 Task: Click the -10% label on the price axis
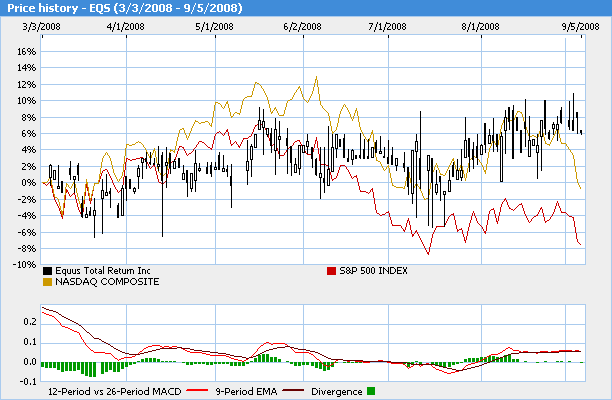(24, 264)
